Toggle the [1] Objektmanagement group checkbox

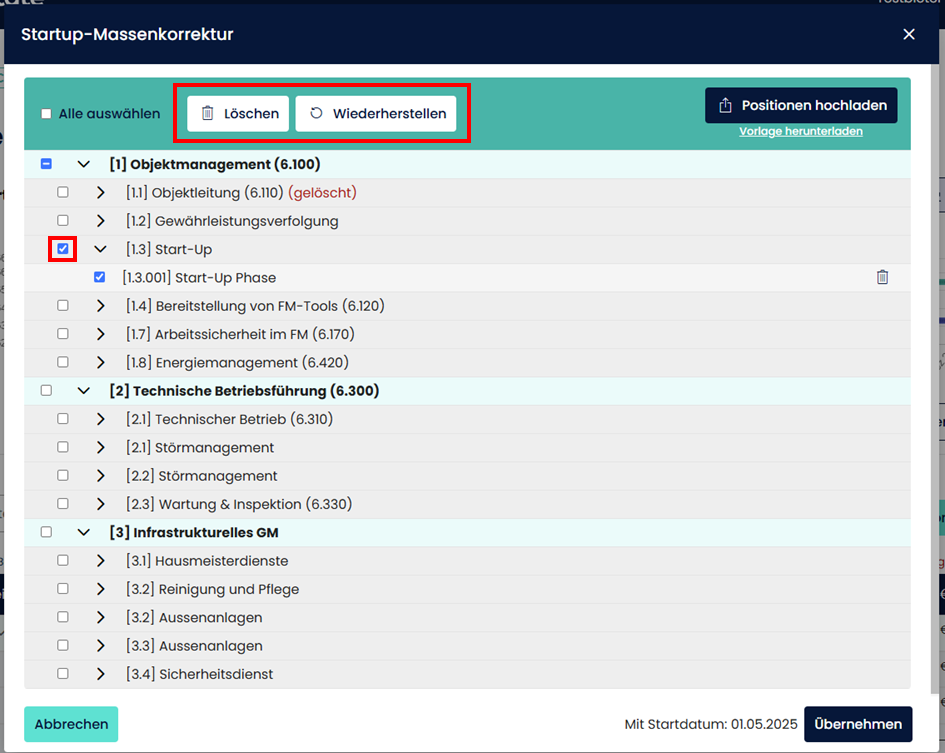click(x=46, y=164)
